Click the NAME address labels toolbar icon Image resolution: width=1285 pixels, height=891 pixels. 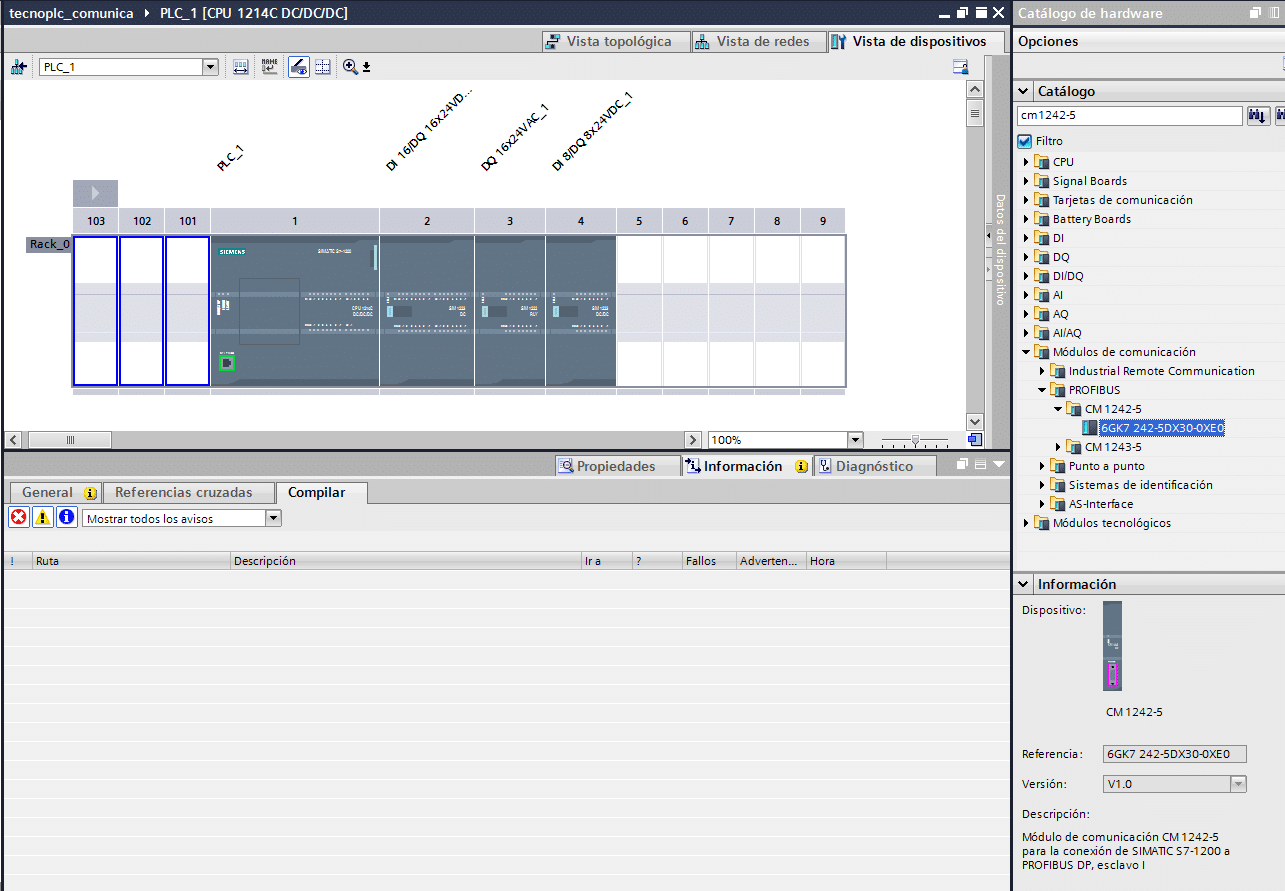[269, 67]
